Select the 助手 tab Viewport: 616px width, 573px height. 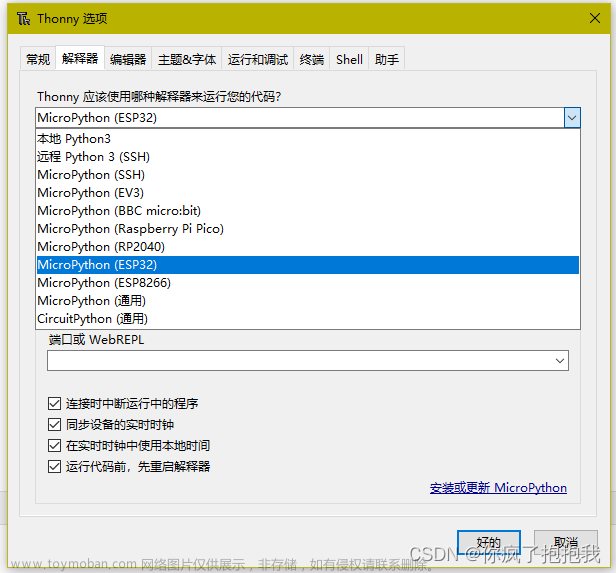click(387, 59)
